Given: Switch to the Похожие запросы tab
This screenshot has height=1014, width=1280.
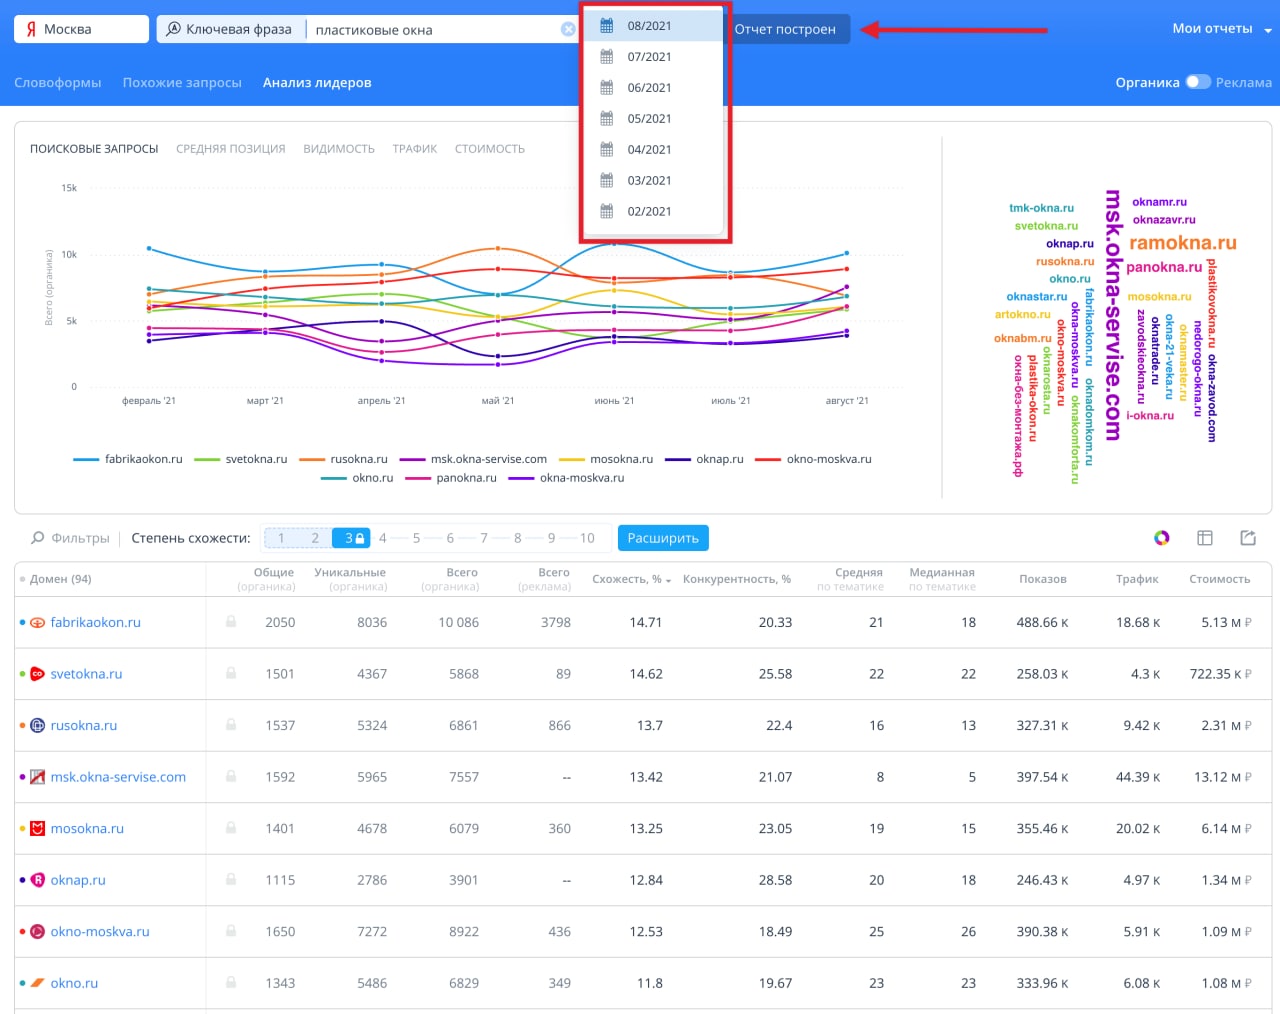Looking at the screenshot, I should click(182, 83).
